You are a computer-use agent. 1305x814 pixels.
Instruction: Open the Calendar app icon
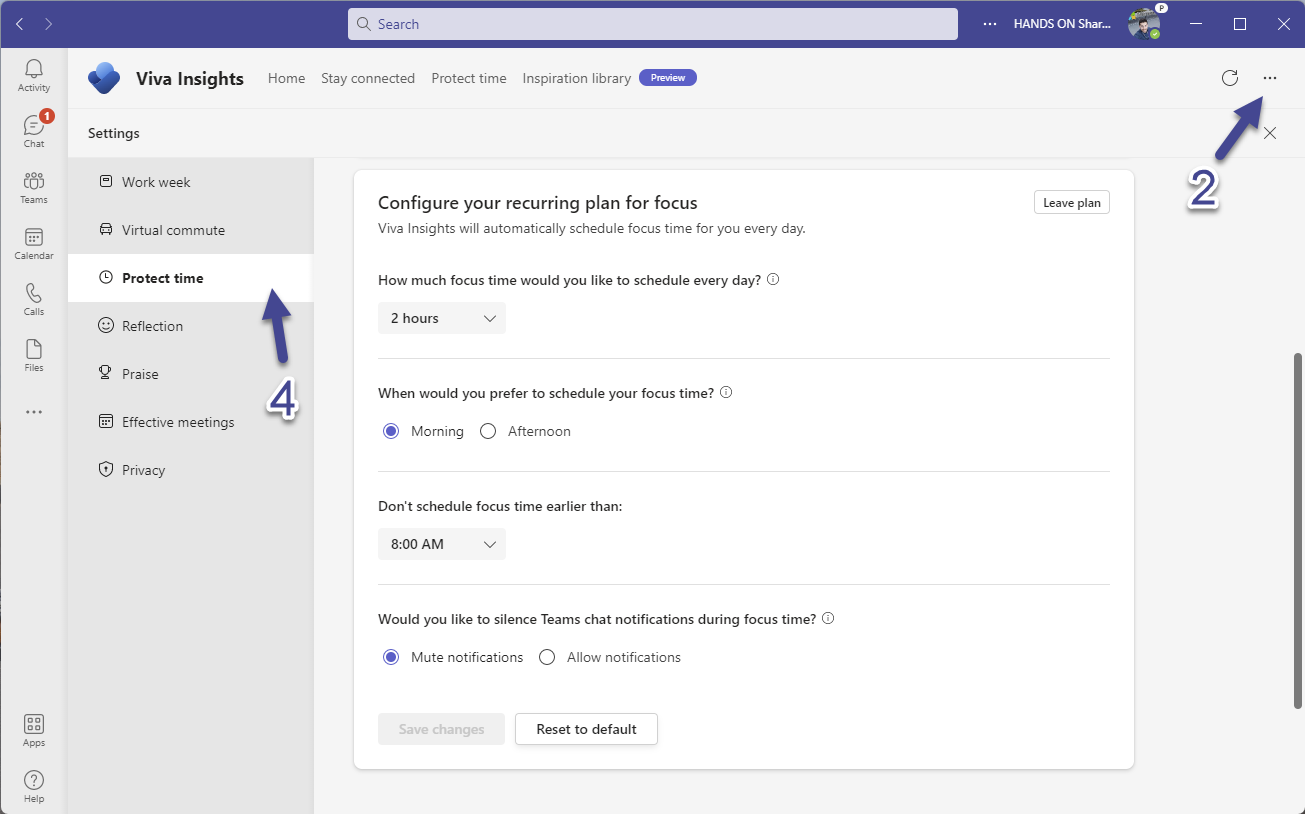tap(34, 242)
